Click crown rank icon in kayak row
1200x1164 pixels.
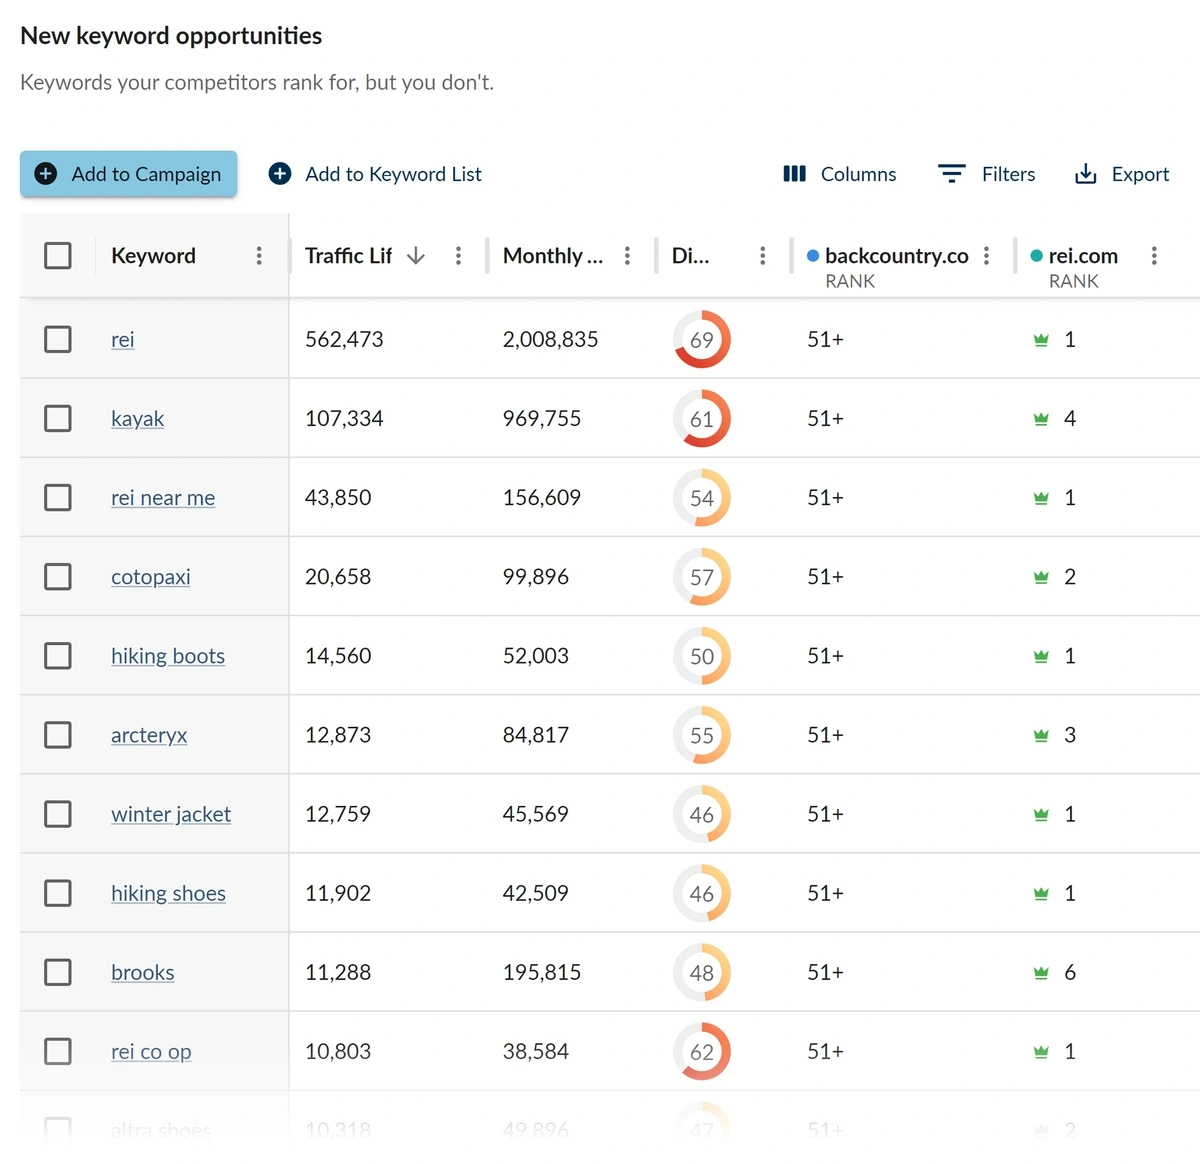pyautogui.click(x=1041, y=419)
